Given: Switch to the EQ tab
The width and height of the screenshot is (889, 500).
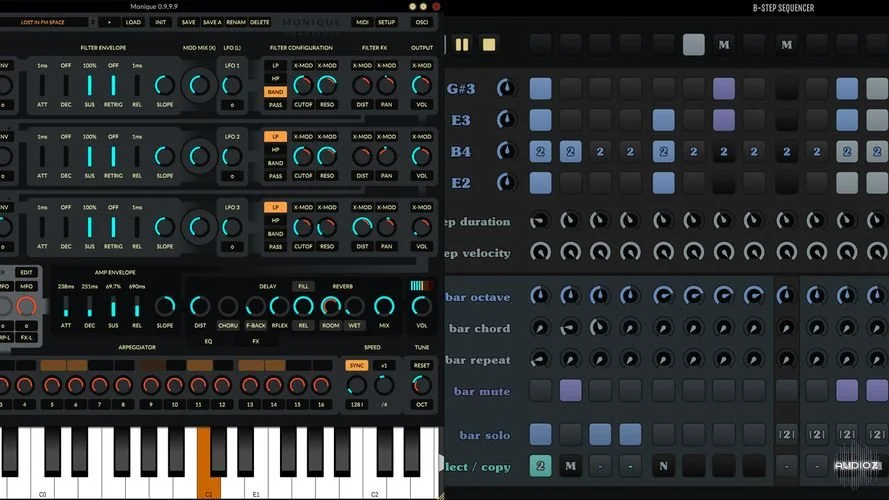Looking at the screenshot, I should 208,341.
